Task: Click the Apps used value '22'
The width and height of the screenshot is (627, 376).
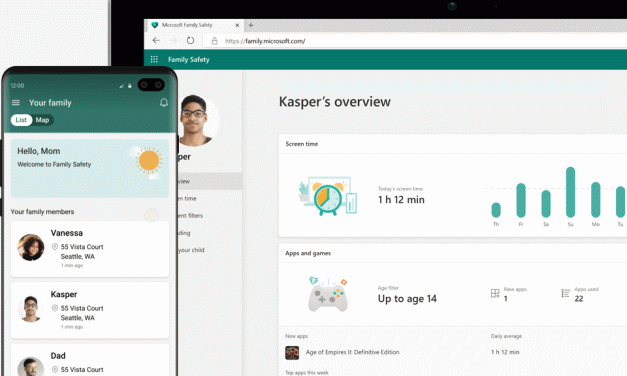Action: tap(579, 299)
